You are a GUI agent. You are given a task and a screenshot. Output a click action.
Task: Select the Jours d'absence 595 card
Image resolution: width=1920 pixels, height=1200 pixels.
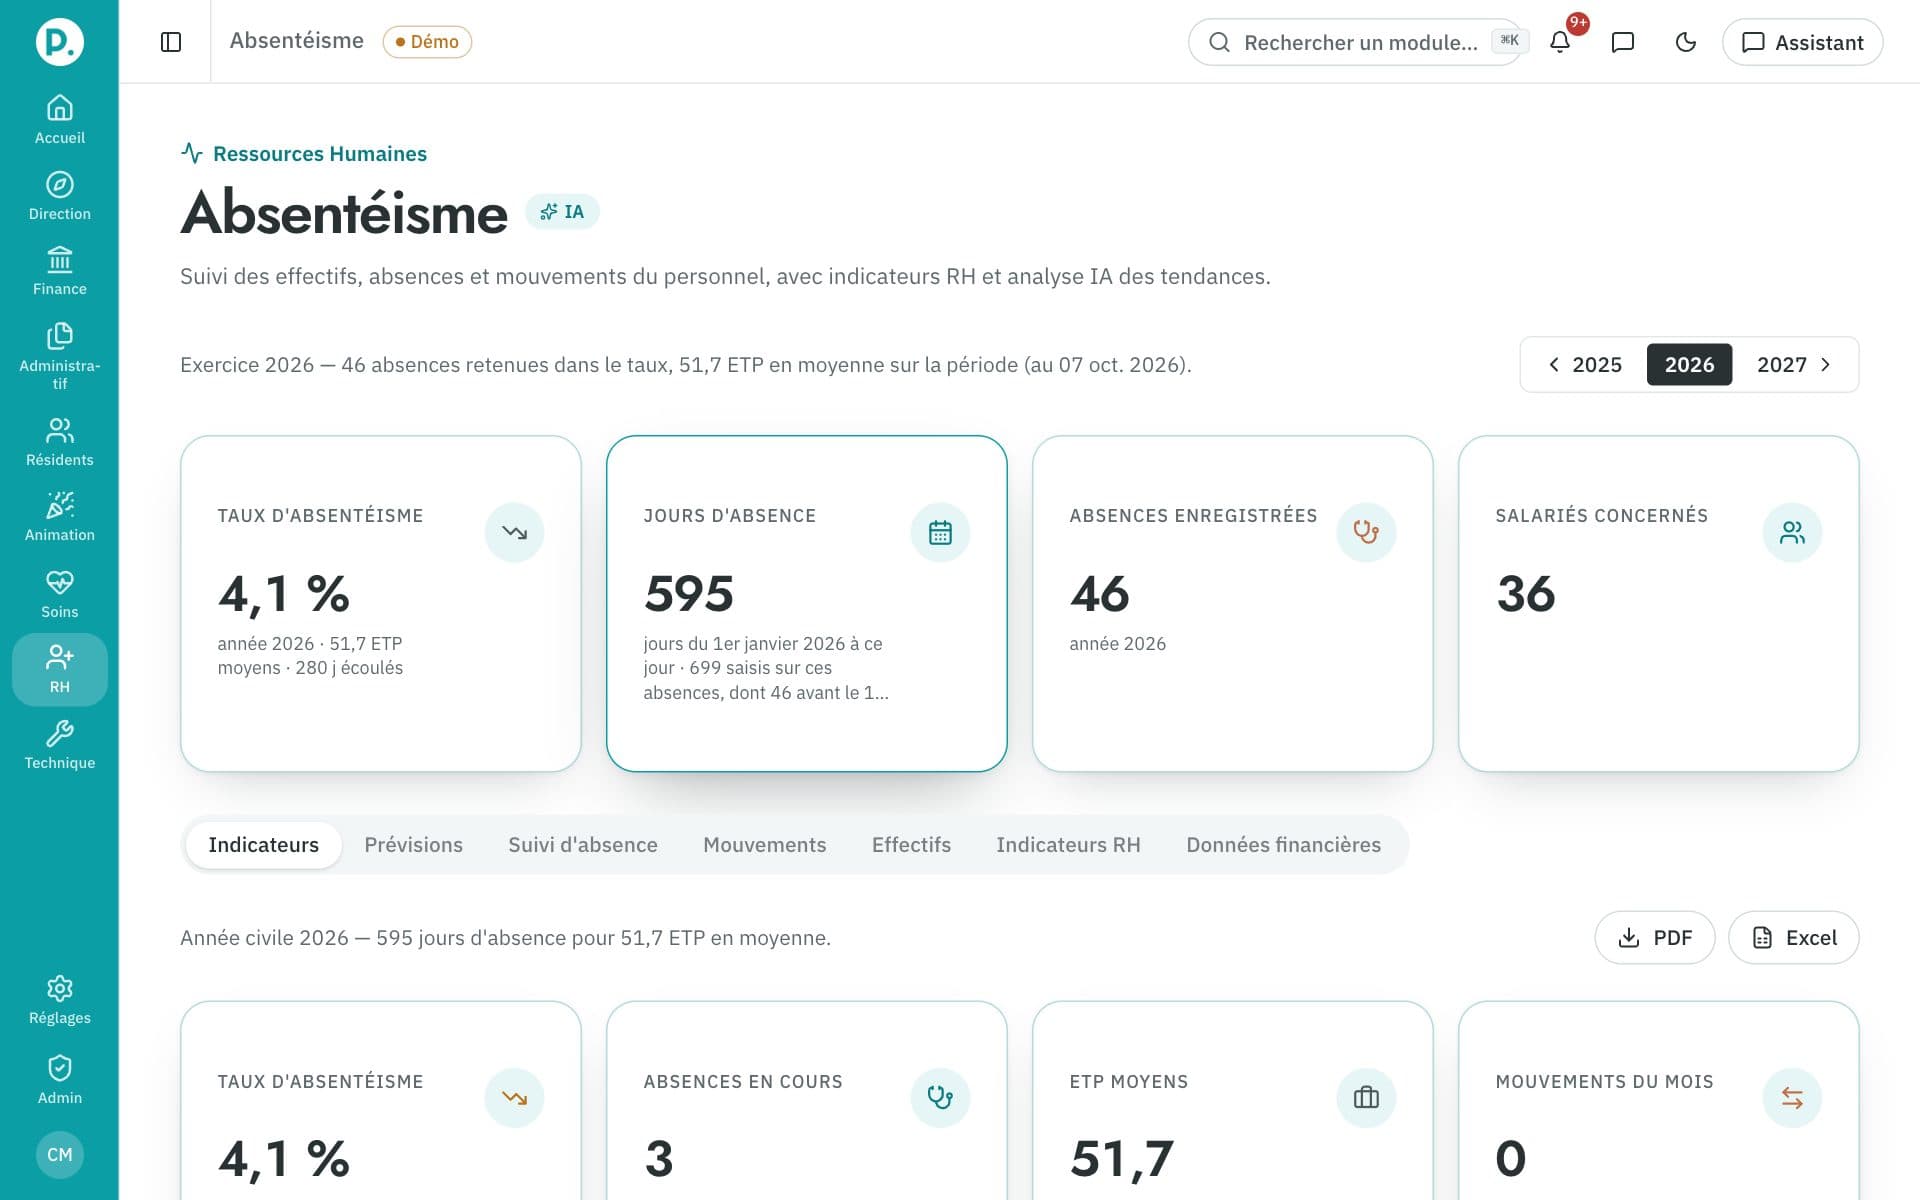tap(806, 603)
